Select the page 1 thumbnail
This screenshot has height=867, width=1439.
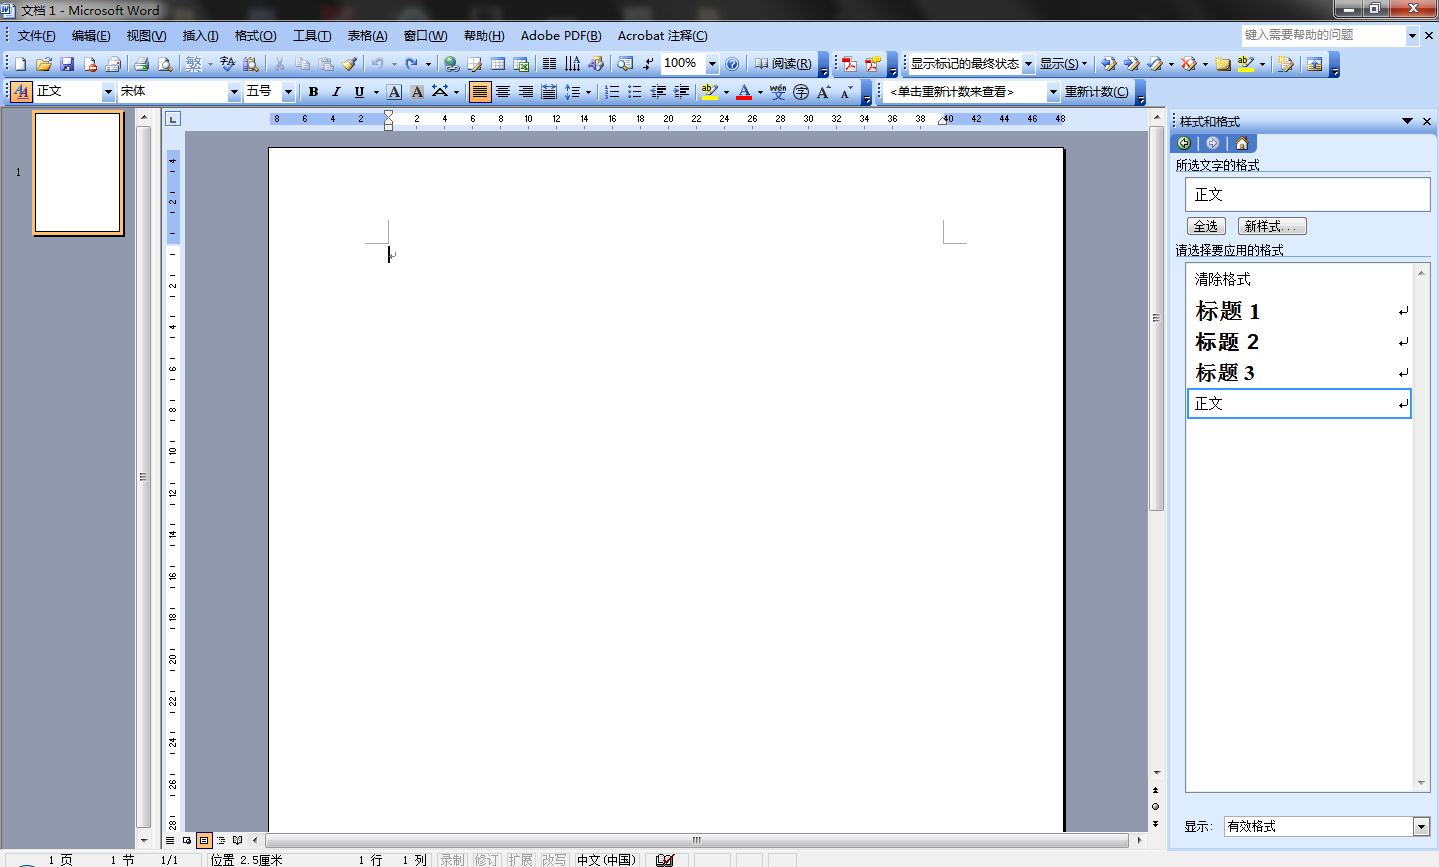click(x=78, y=173)
